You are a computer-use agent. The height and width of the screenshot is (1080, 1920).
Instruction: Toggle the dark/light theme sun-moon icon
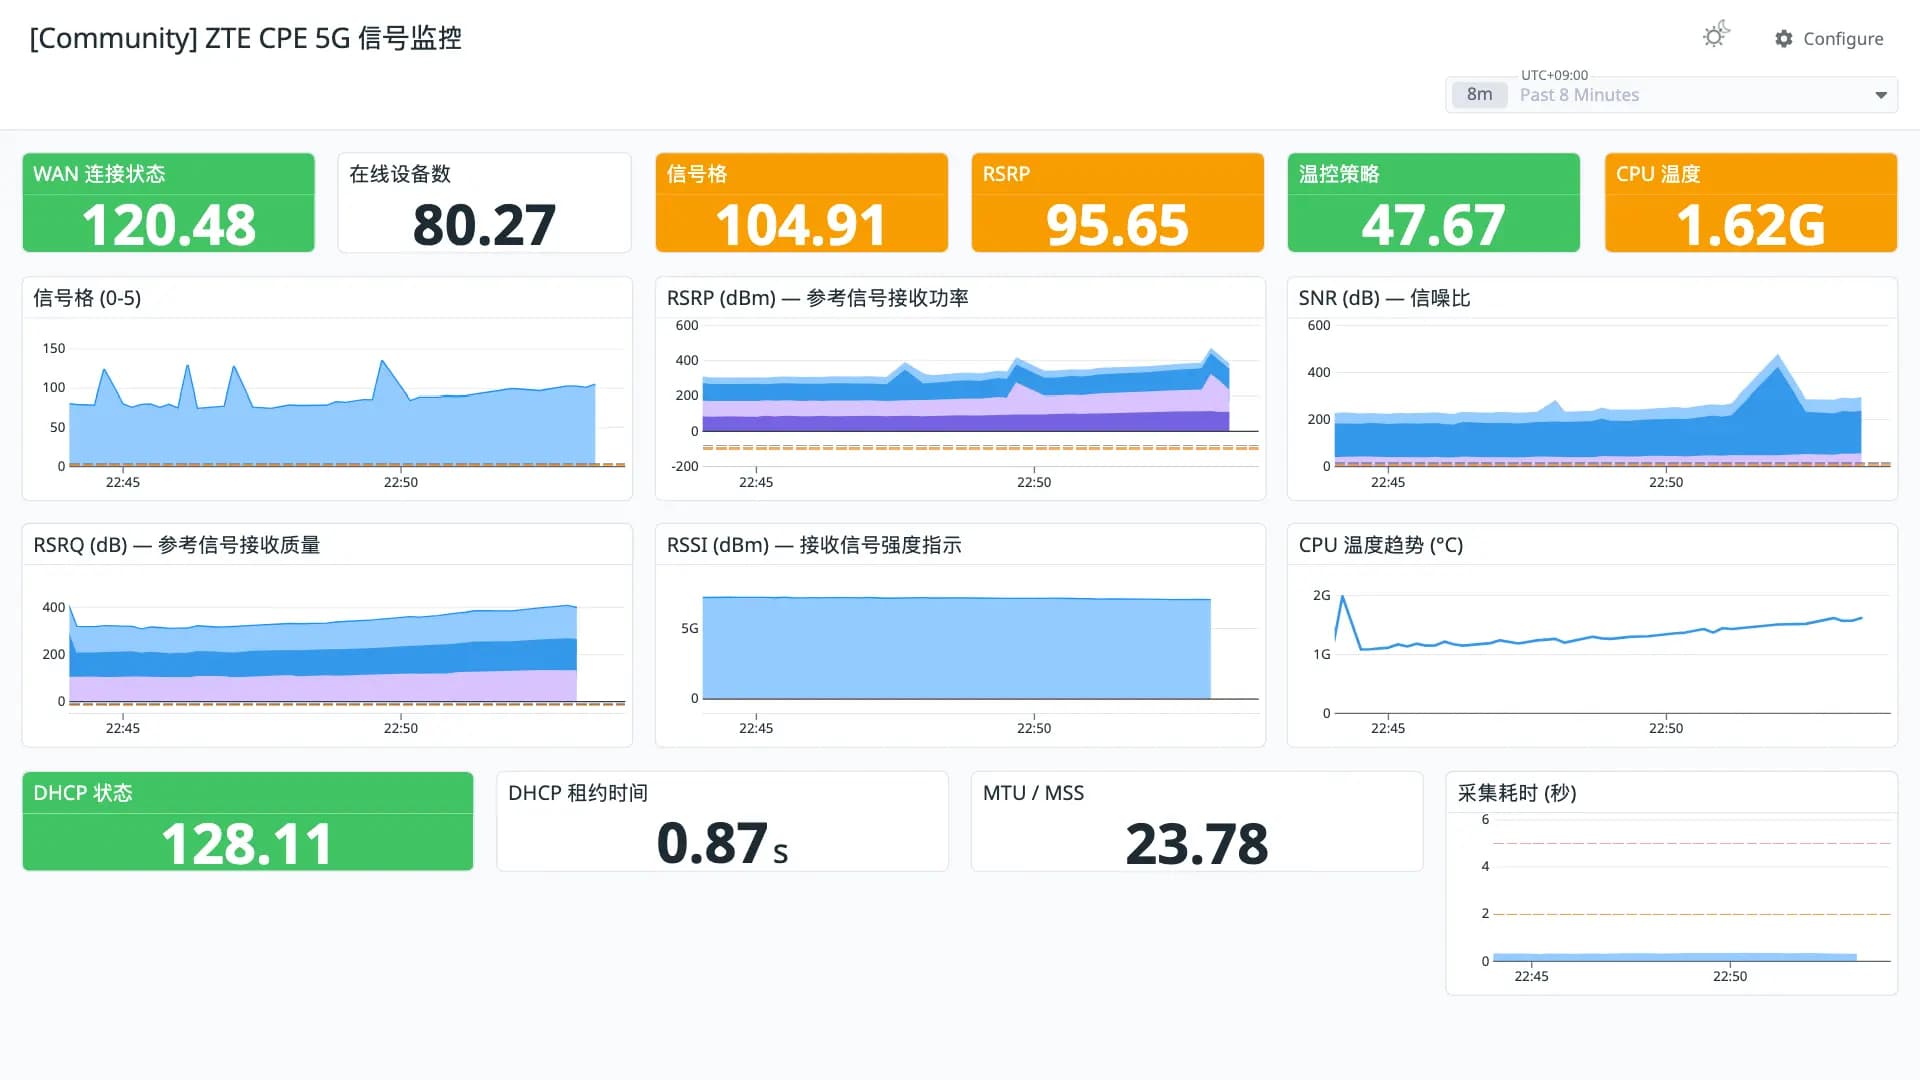1716,36
